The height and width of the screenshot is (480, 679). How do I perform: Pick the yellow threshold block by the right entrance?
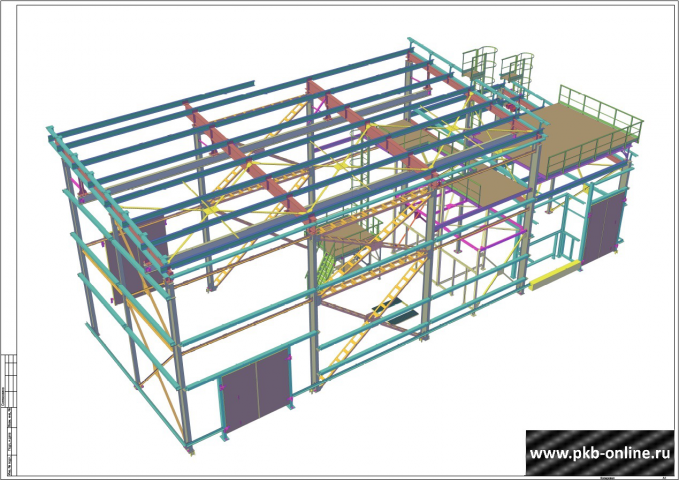point(555,274)
